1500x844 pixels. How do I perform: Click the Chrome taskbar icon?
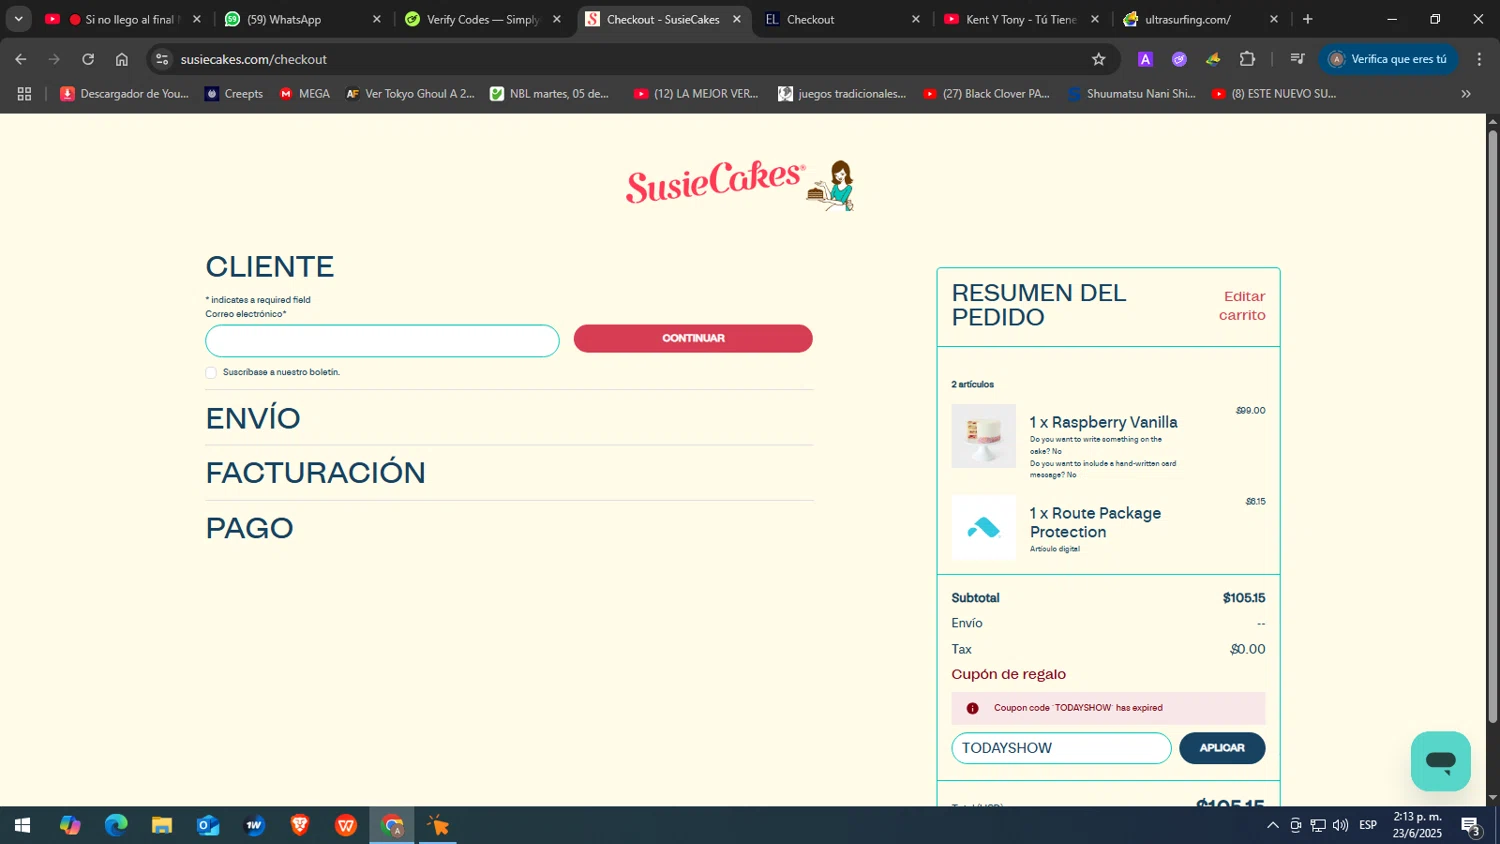pyautogui.click(x=392, y=825)
